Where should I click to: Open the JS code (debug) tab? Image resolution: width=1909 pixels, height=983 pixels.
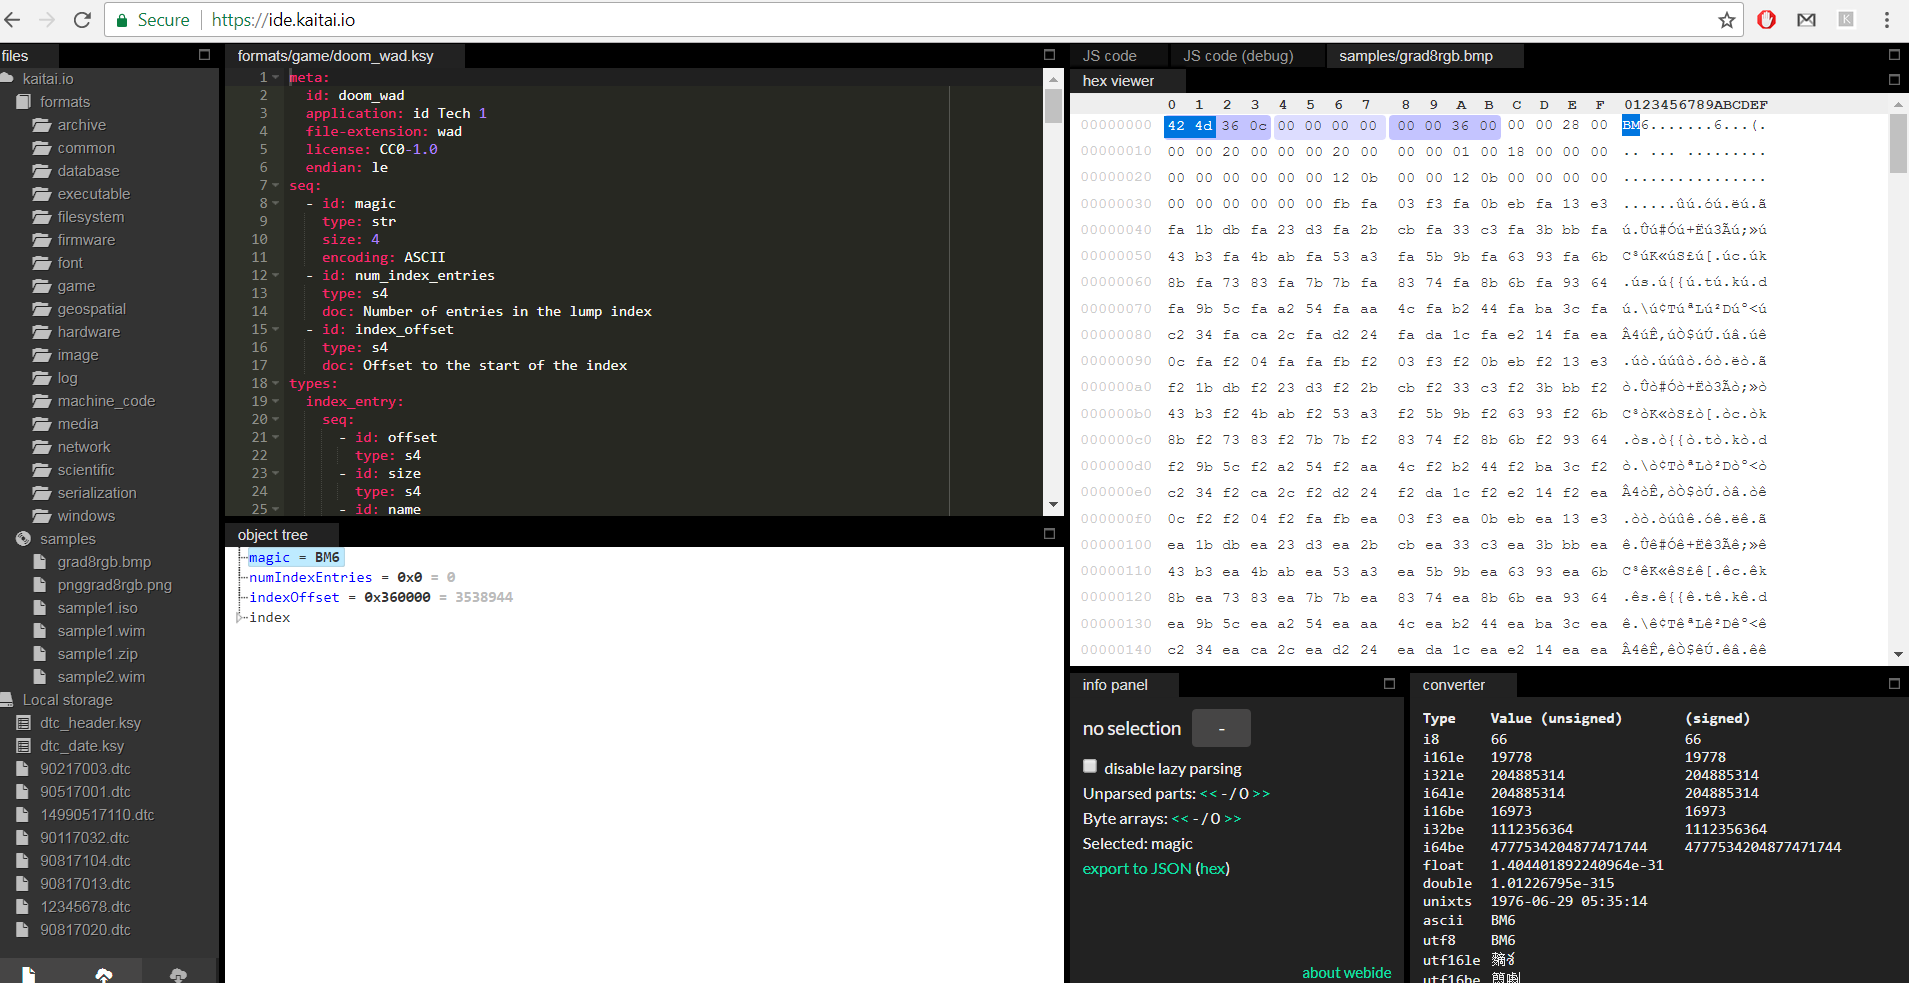(x=1238, y=56)
